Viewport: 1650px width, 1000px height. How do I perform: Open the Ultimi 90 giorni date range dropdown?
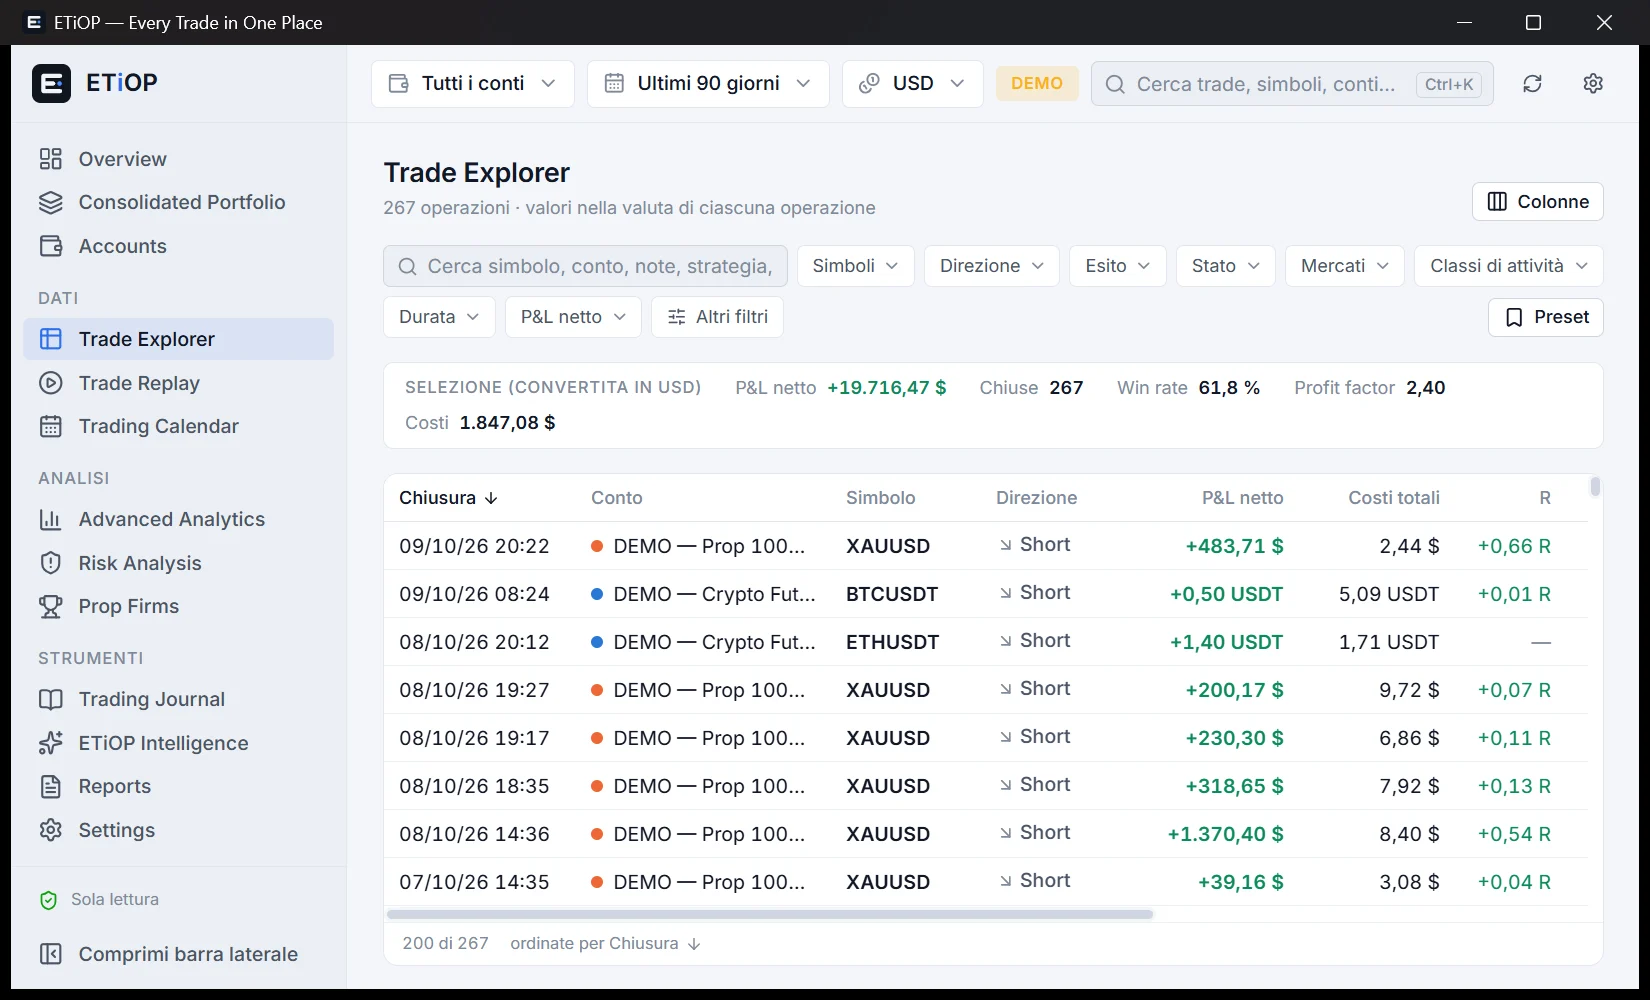pyautogui.click(x=708, y=84)
